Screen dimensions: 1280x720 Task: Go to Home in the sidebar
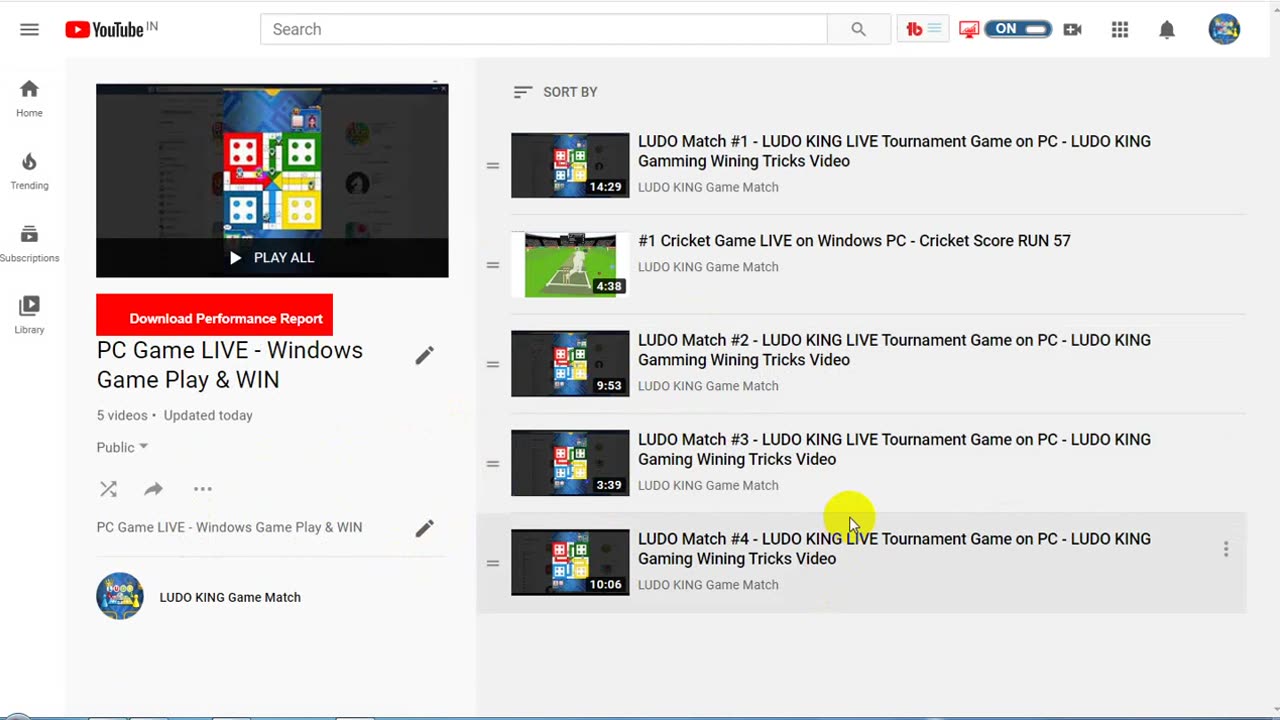point(29,98)
